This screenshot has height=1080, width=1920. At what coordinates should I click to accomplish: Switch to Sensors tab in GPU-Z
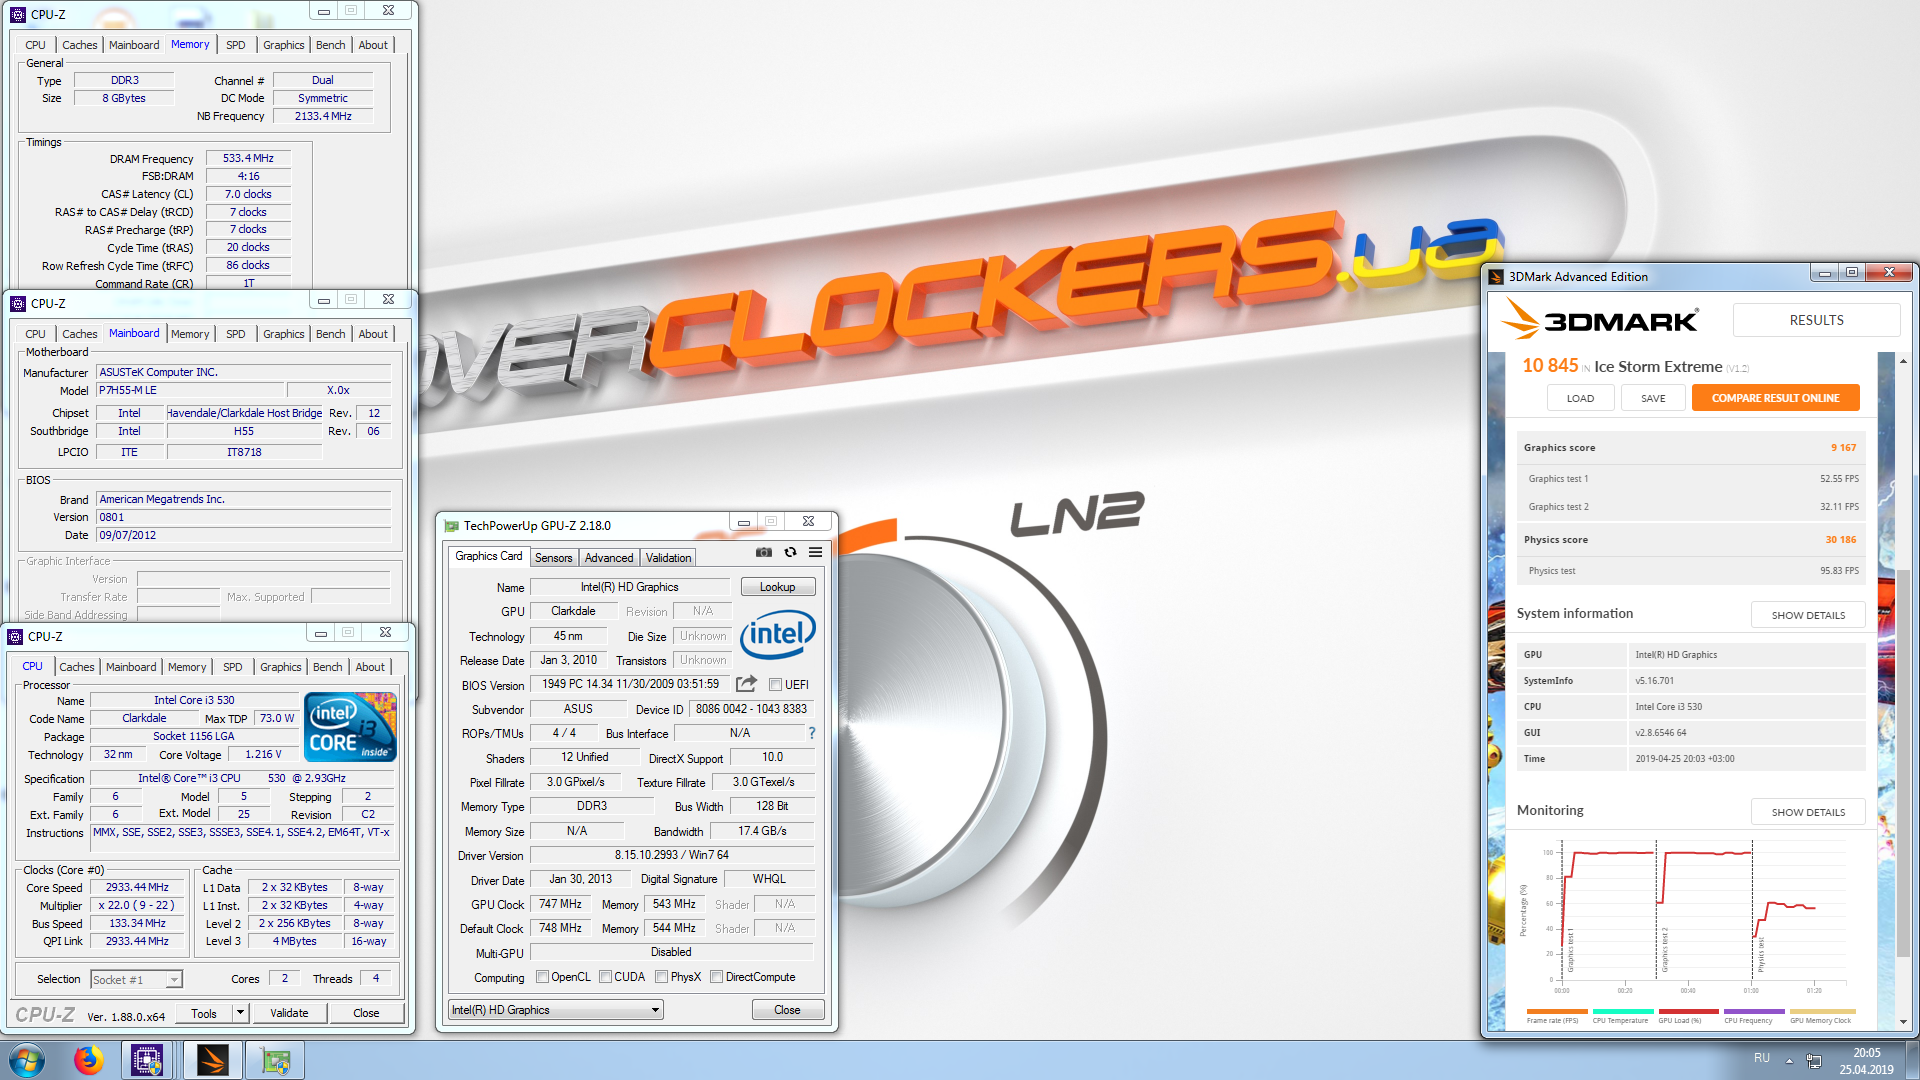(x=553, y=558)
